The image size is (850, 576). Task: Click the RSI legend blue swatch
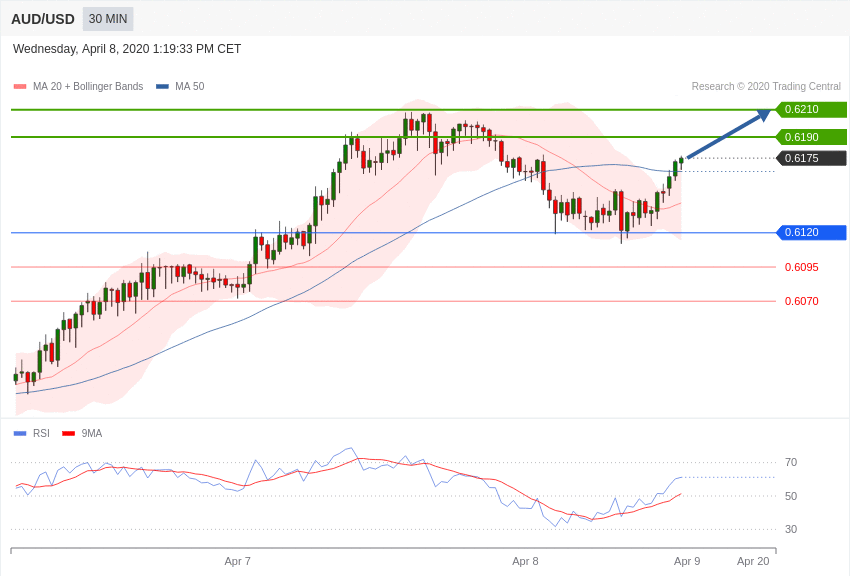20,433
